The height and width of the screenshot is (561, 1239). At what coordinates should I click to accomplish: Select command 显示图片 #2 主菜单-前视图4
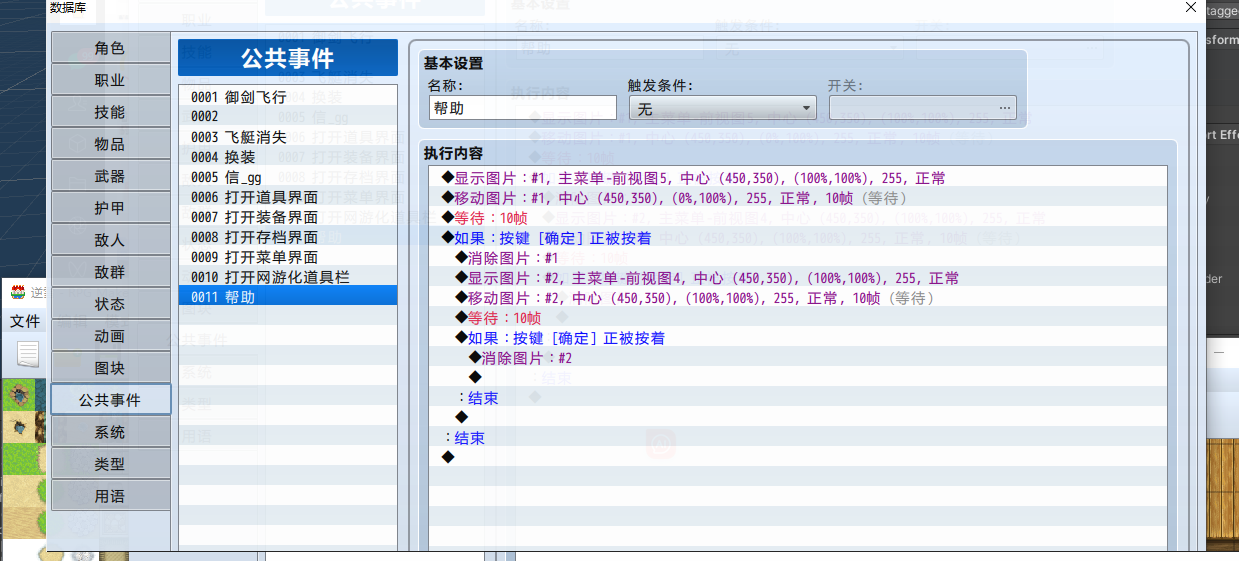click(797, 278)
